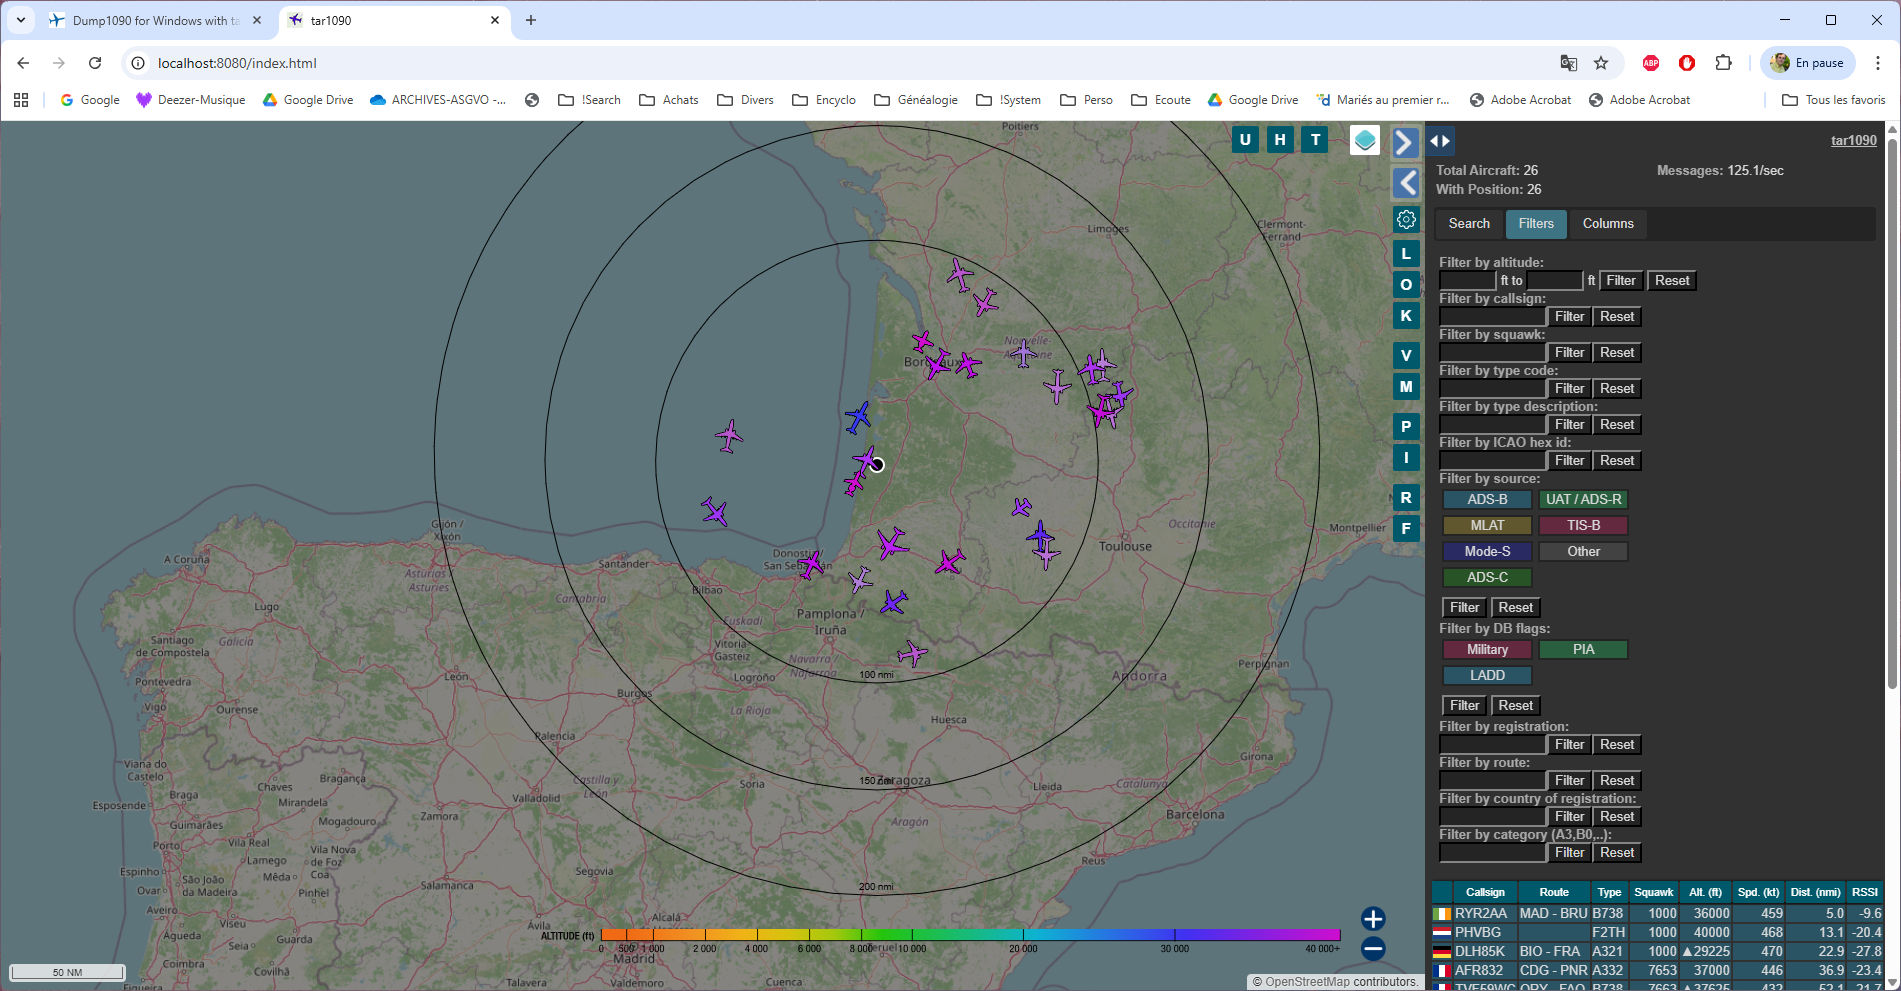Screen dimensions: 1901x991
Task: Click the F map button
Action: 1406,529
